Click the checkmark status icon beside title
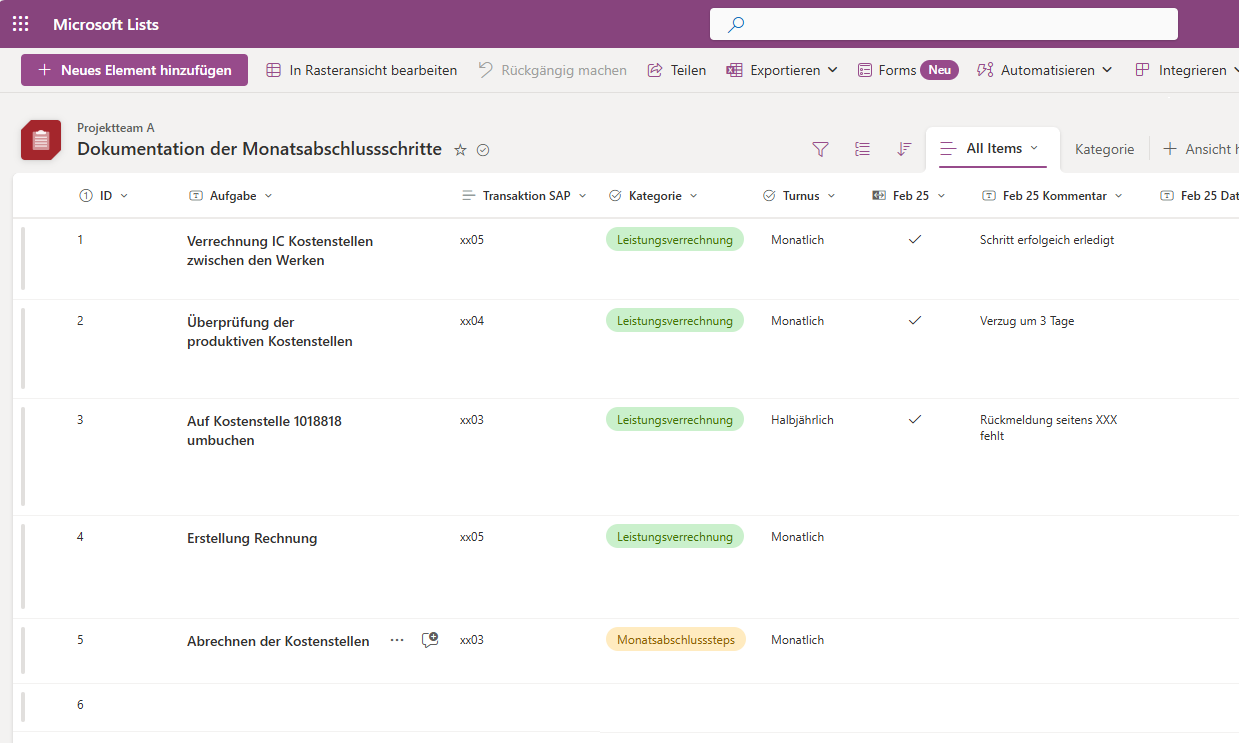The image size is (1239, 743). coord(483,150)
